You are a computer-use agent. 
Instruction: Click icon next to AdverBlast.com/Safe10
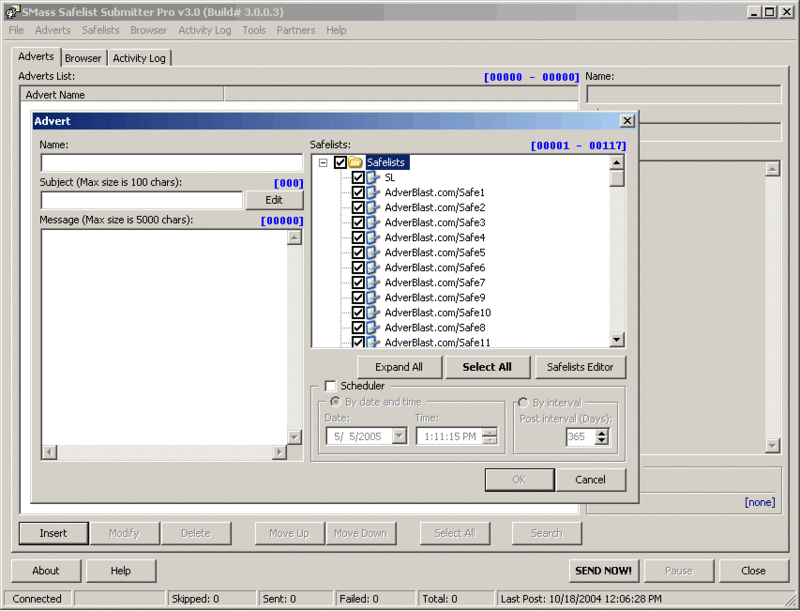[373, 313]
